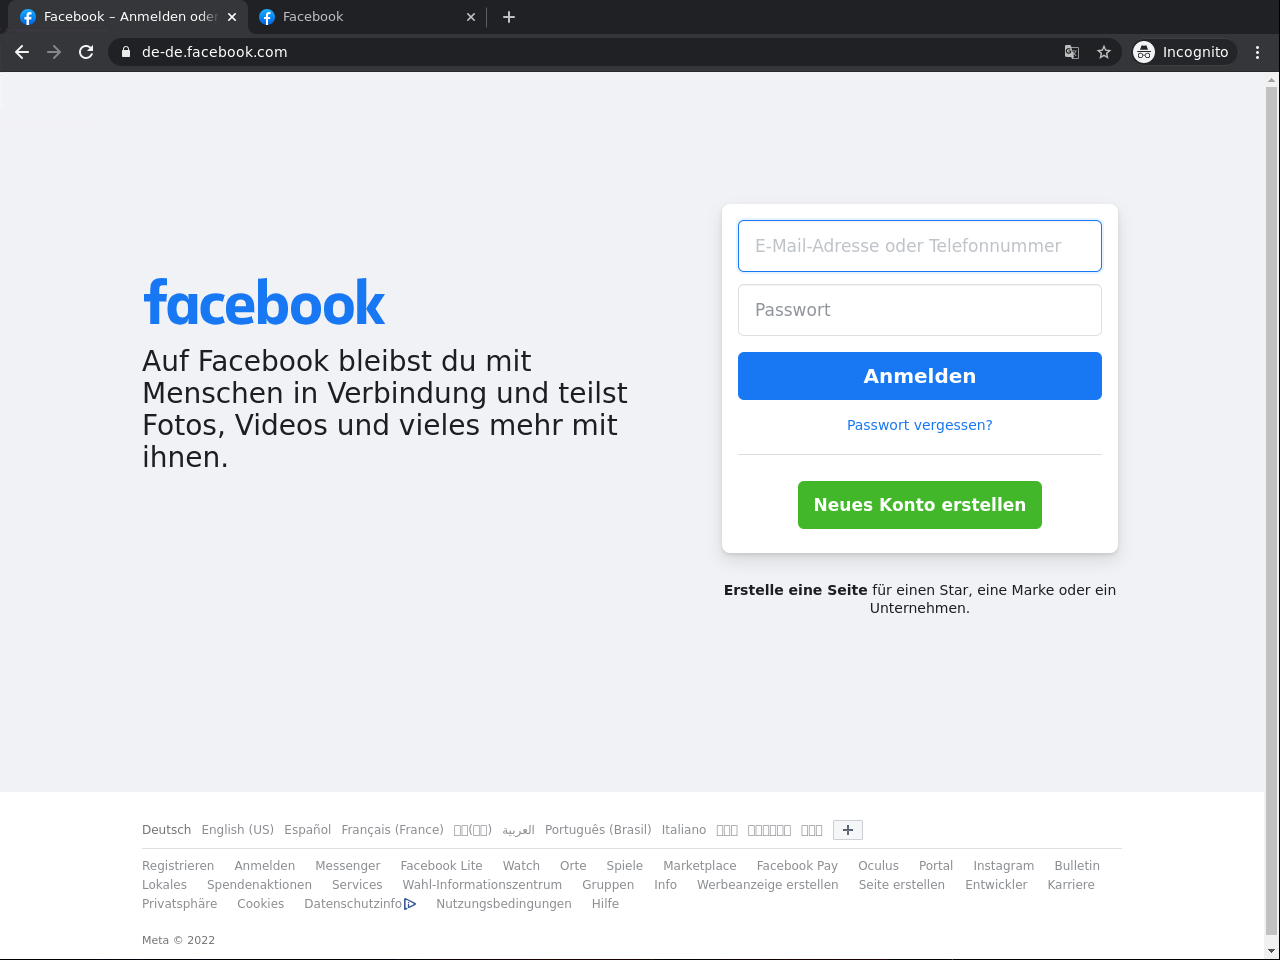Open the Marketplace footer link

pyautogui.click(x=700, y=866)
